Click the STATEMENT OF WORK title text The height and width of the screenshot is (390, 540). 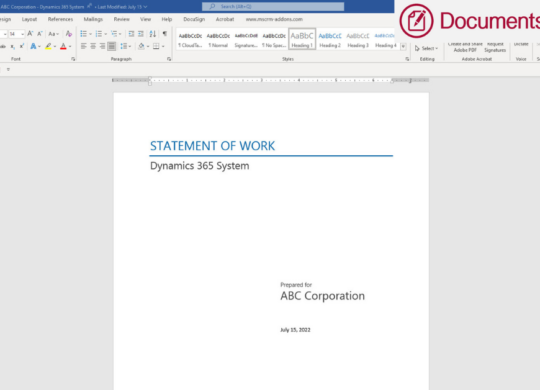(x=212, y=146)
